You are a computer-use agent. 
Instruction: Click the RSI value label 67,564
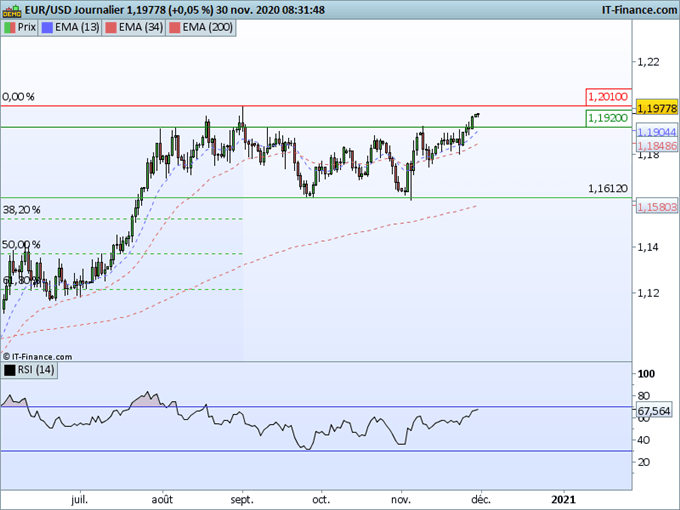(x=654, y=410)
